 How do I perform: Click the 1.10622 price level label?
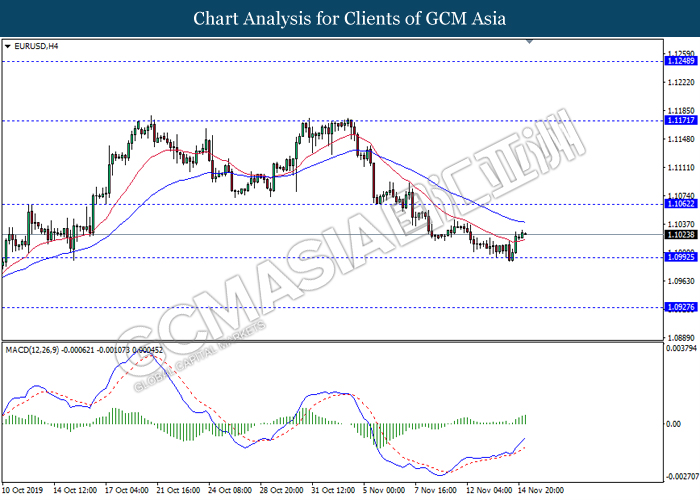(x=681, y=204)
